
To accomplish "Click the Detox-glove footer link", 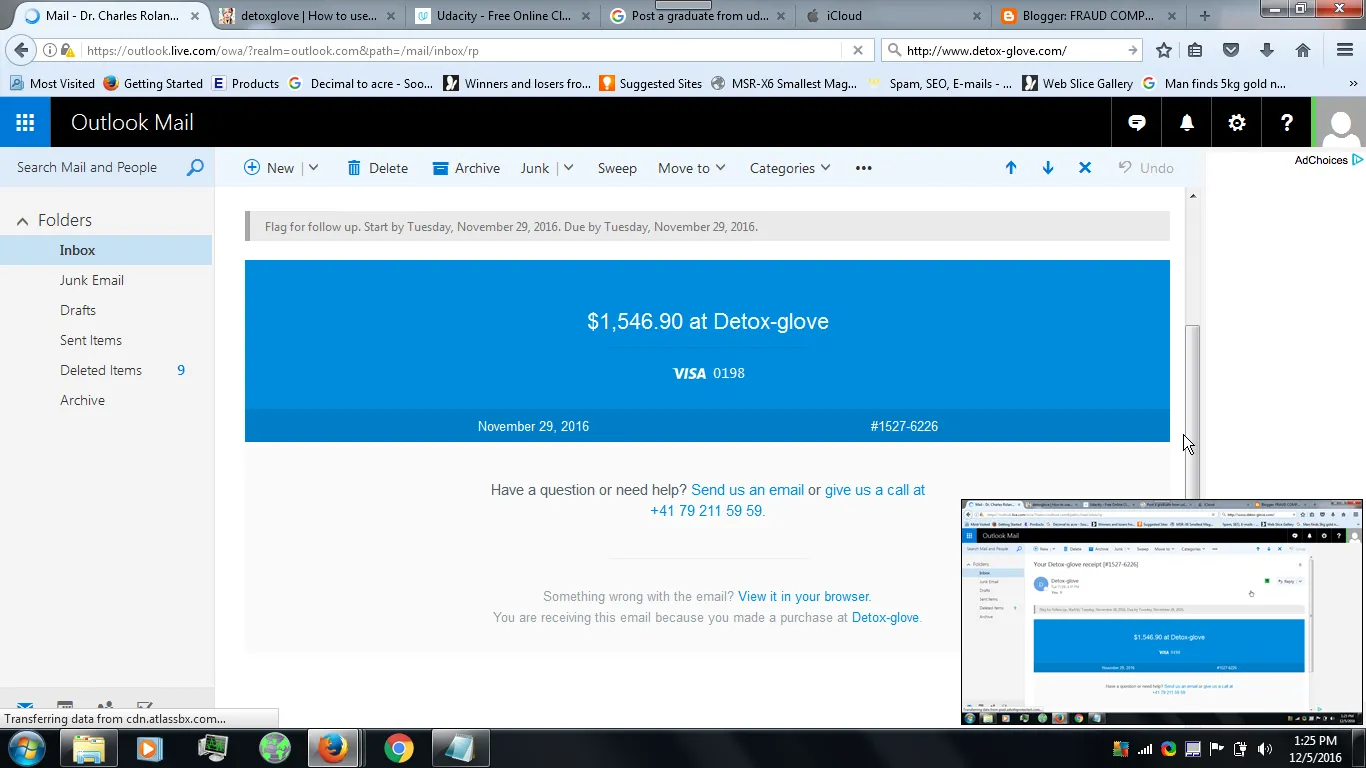I will pyautogui.click(x=885, y=617).
